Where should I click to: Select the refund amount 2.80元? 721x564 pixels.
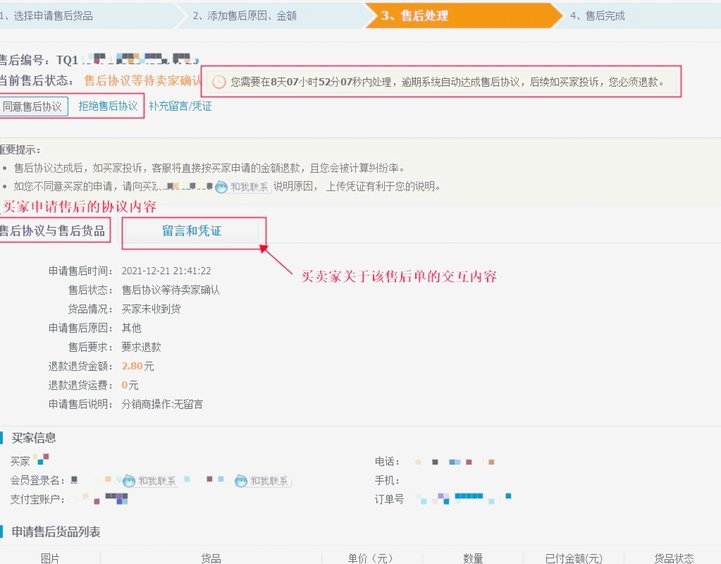(x=137, y=366)
